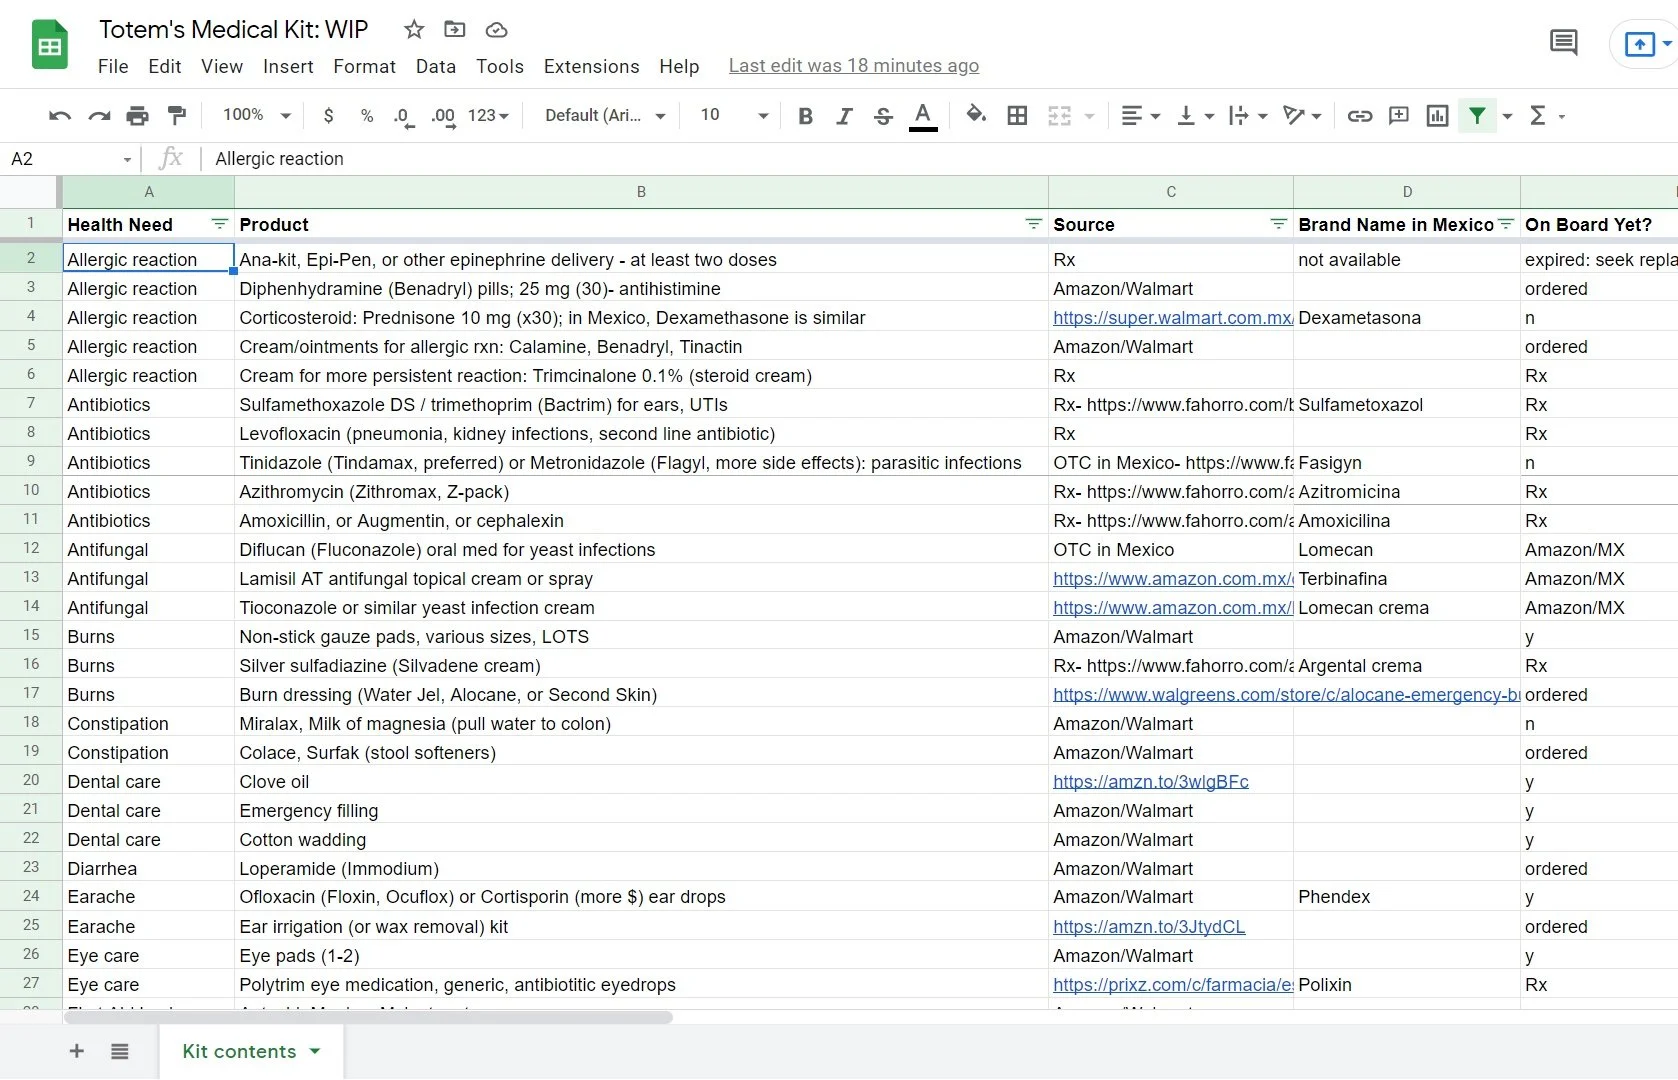Viewport: 1678px width, 1080px height.
Task: Open Google Sheets home icon
Action: pyautogui.click(x=50, y=45)
